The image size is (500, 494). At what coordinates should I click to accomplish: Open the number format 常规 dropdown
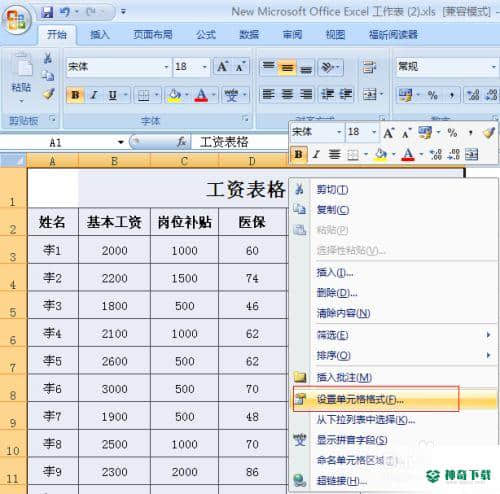point(494,67)
